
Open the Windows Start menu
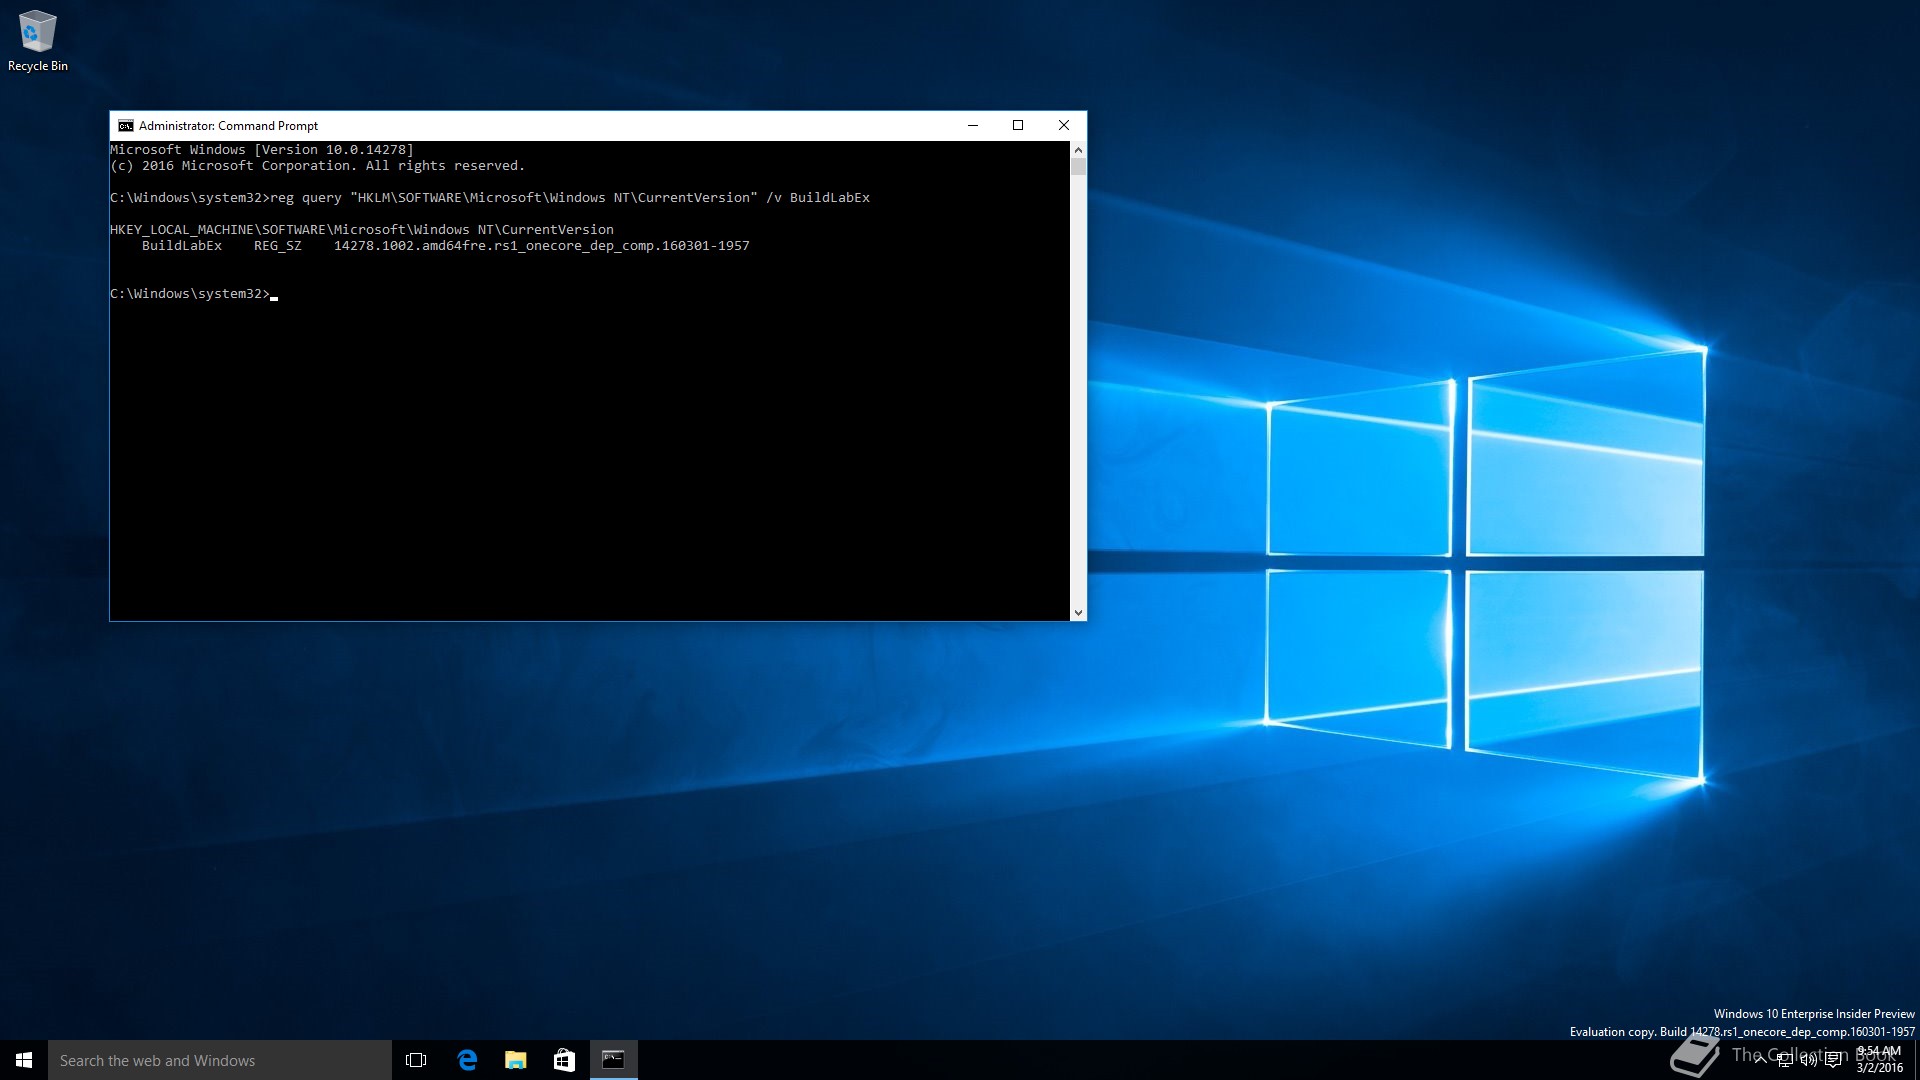pos(24,1060)
